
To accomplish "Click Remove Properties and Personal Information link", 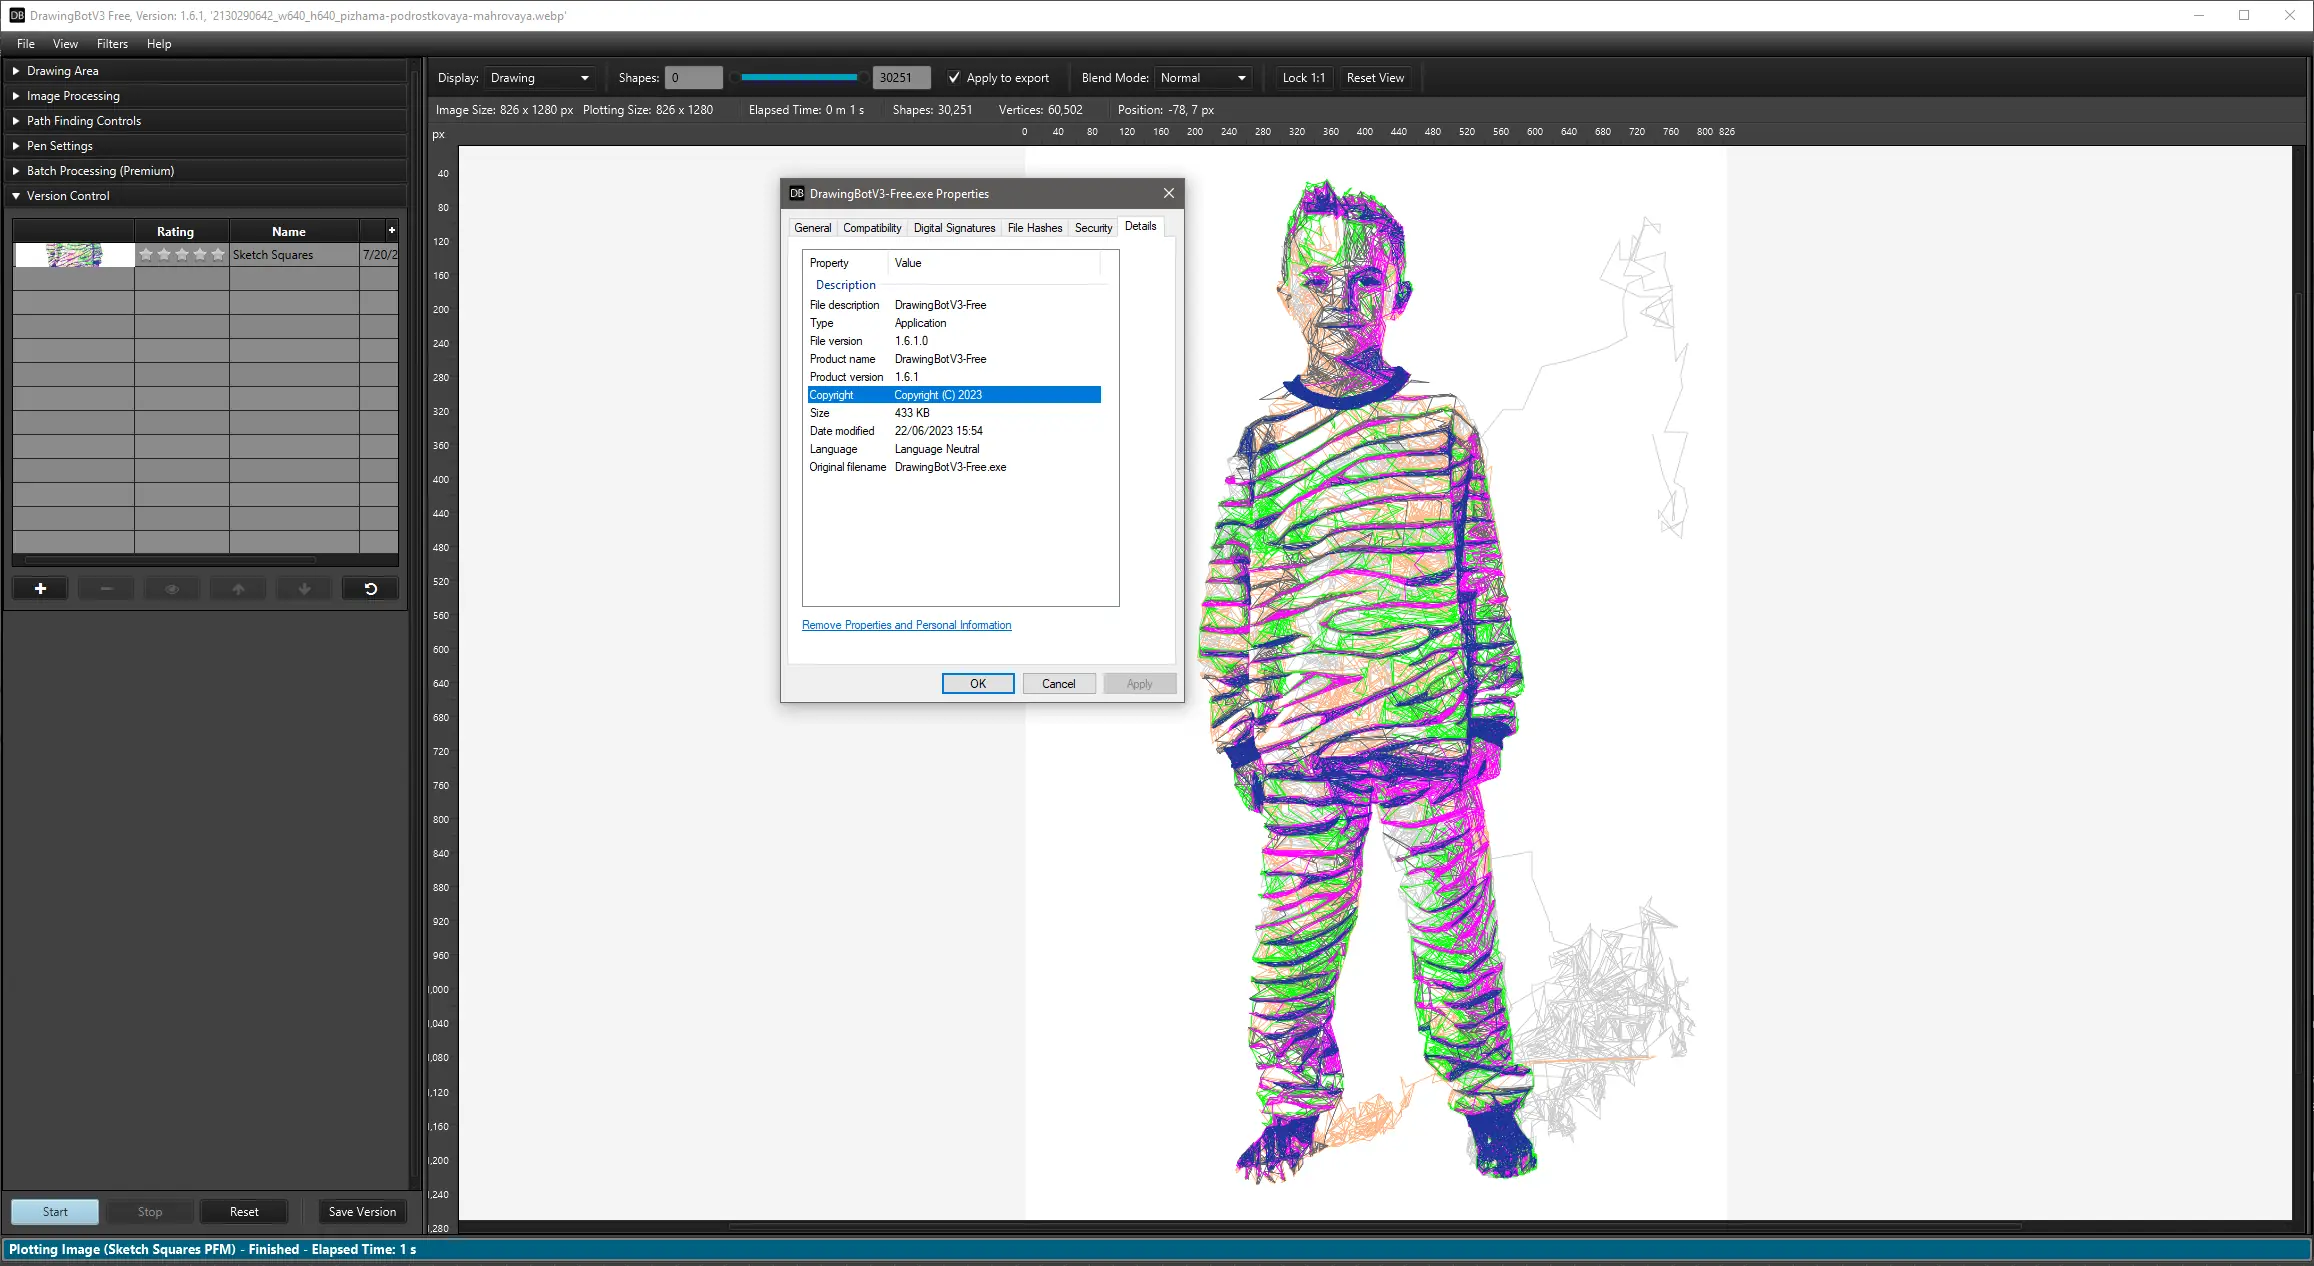I will pos(906,625).
